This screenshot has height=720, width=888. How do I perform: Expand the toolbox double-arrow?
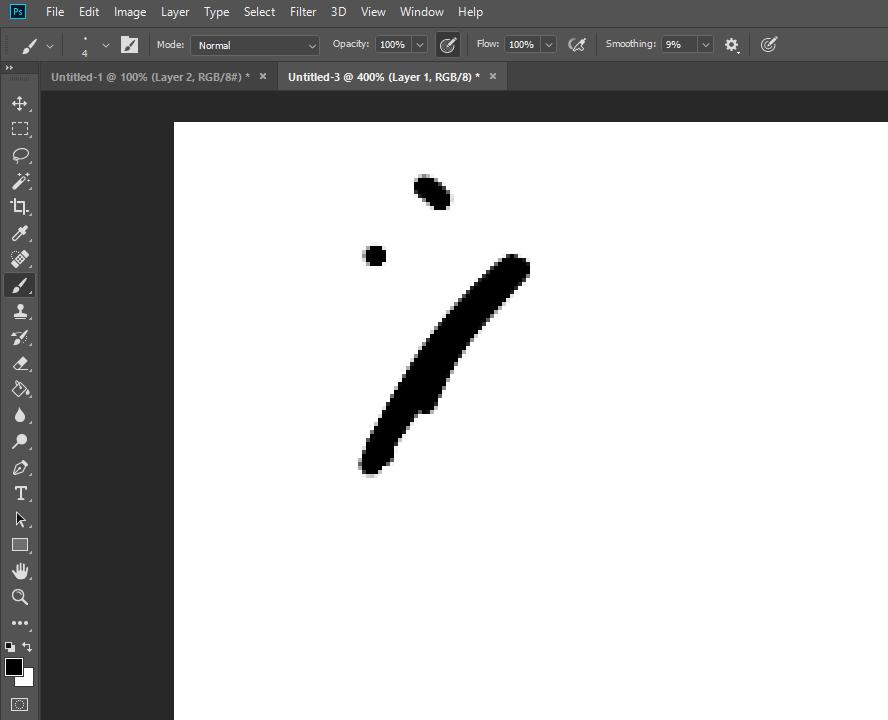pos(9,67)
